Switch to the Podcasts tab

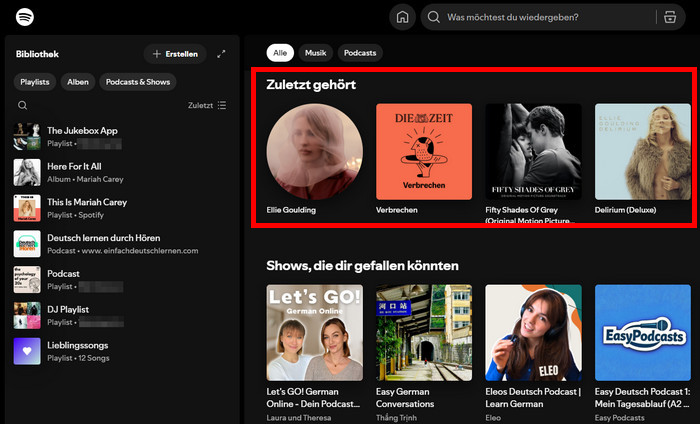tap(360, 53)
